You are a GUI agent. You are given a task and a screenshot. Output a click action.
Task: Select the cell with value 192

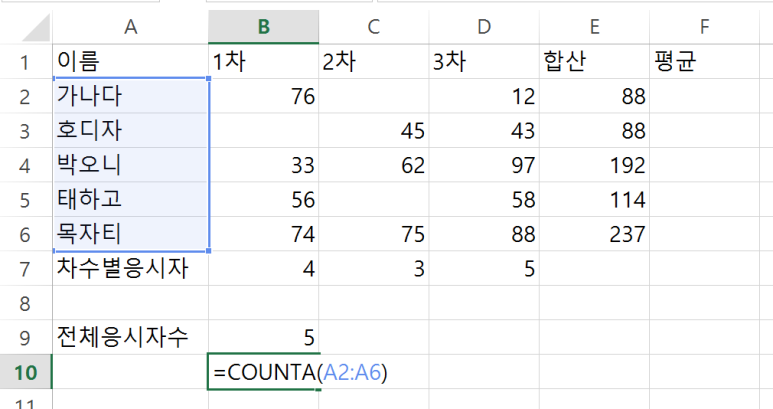point(595,165)
